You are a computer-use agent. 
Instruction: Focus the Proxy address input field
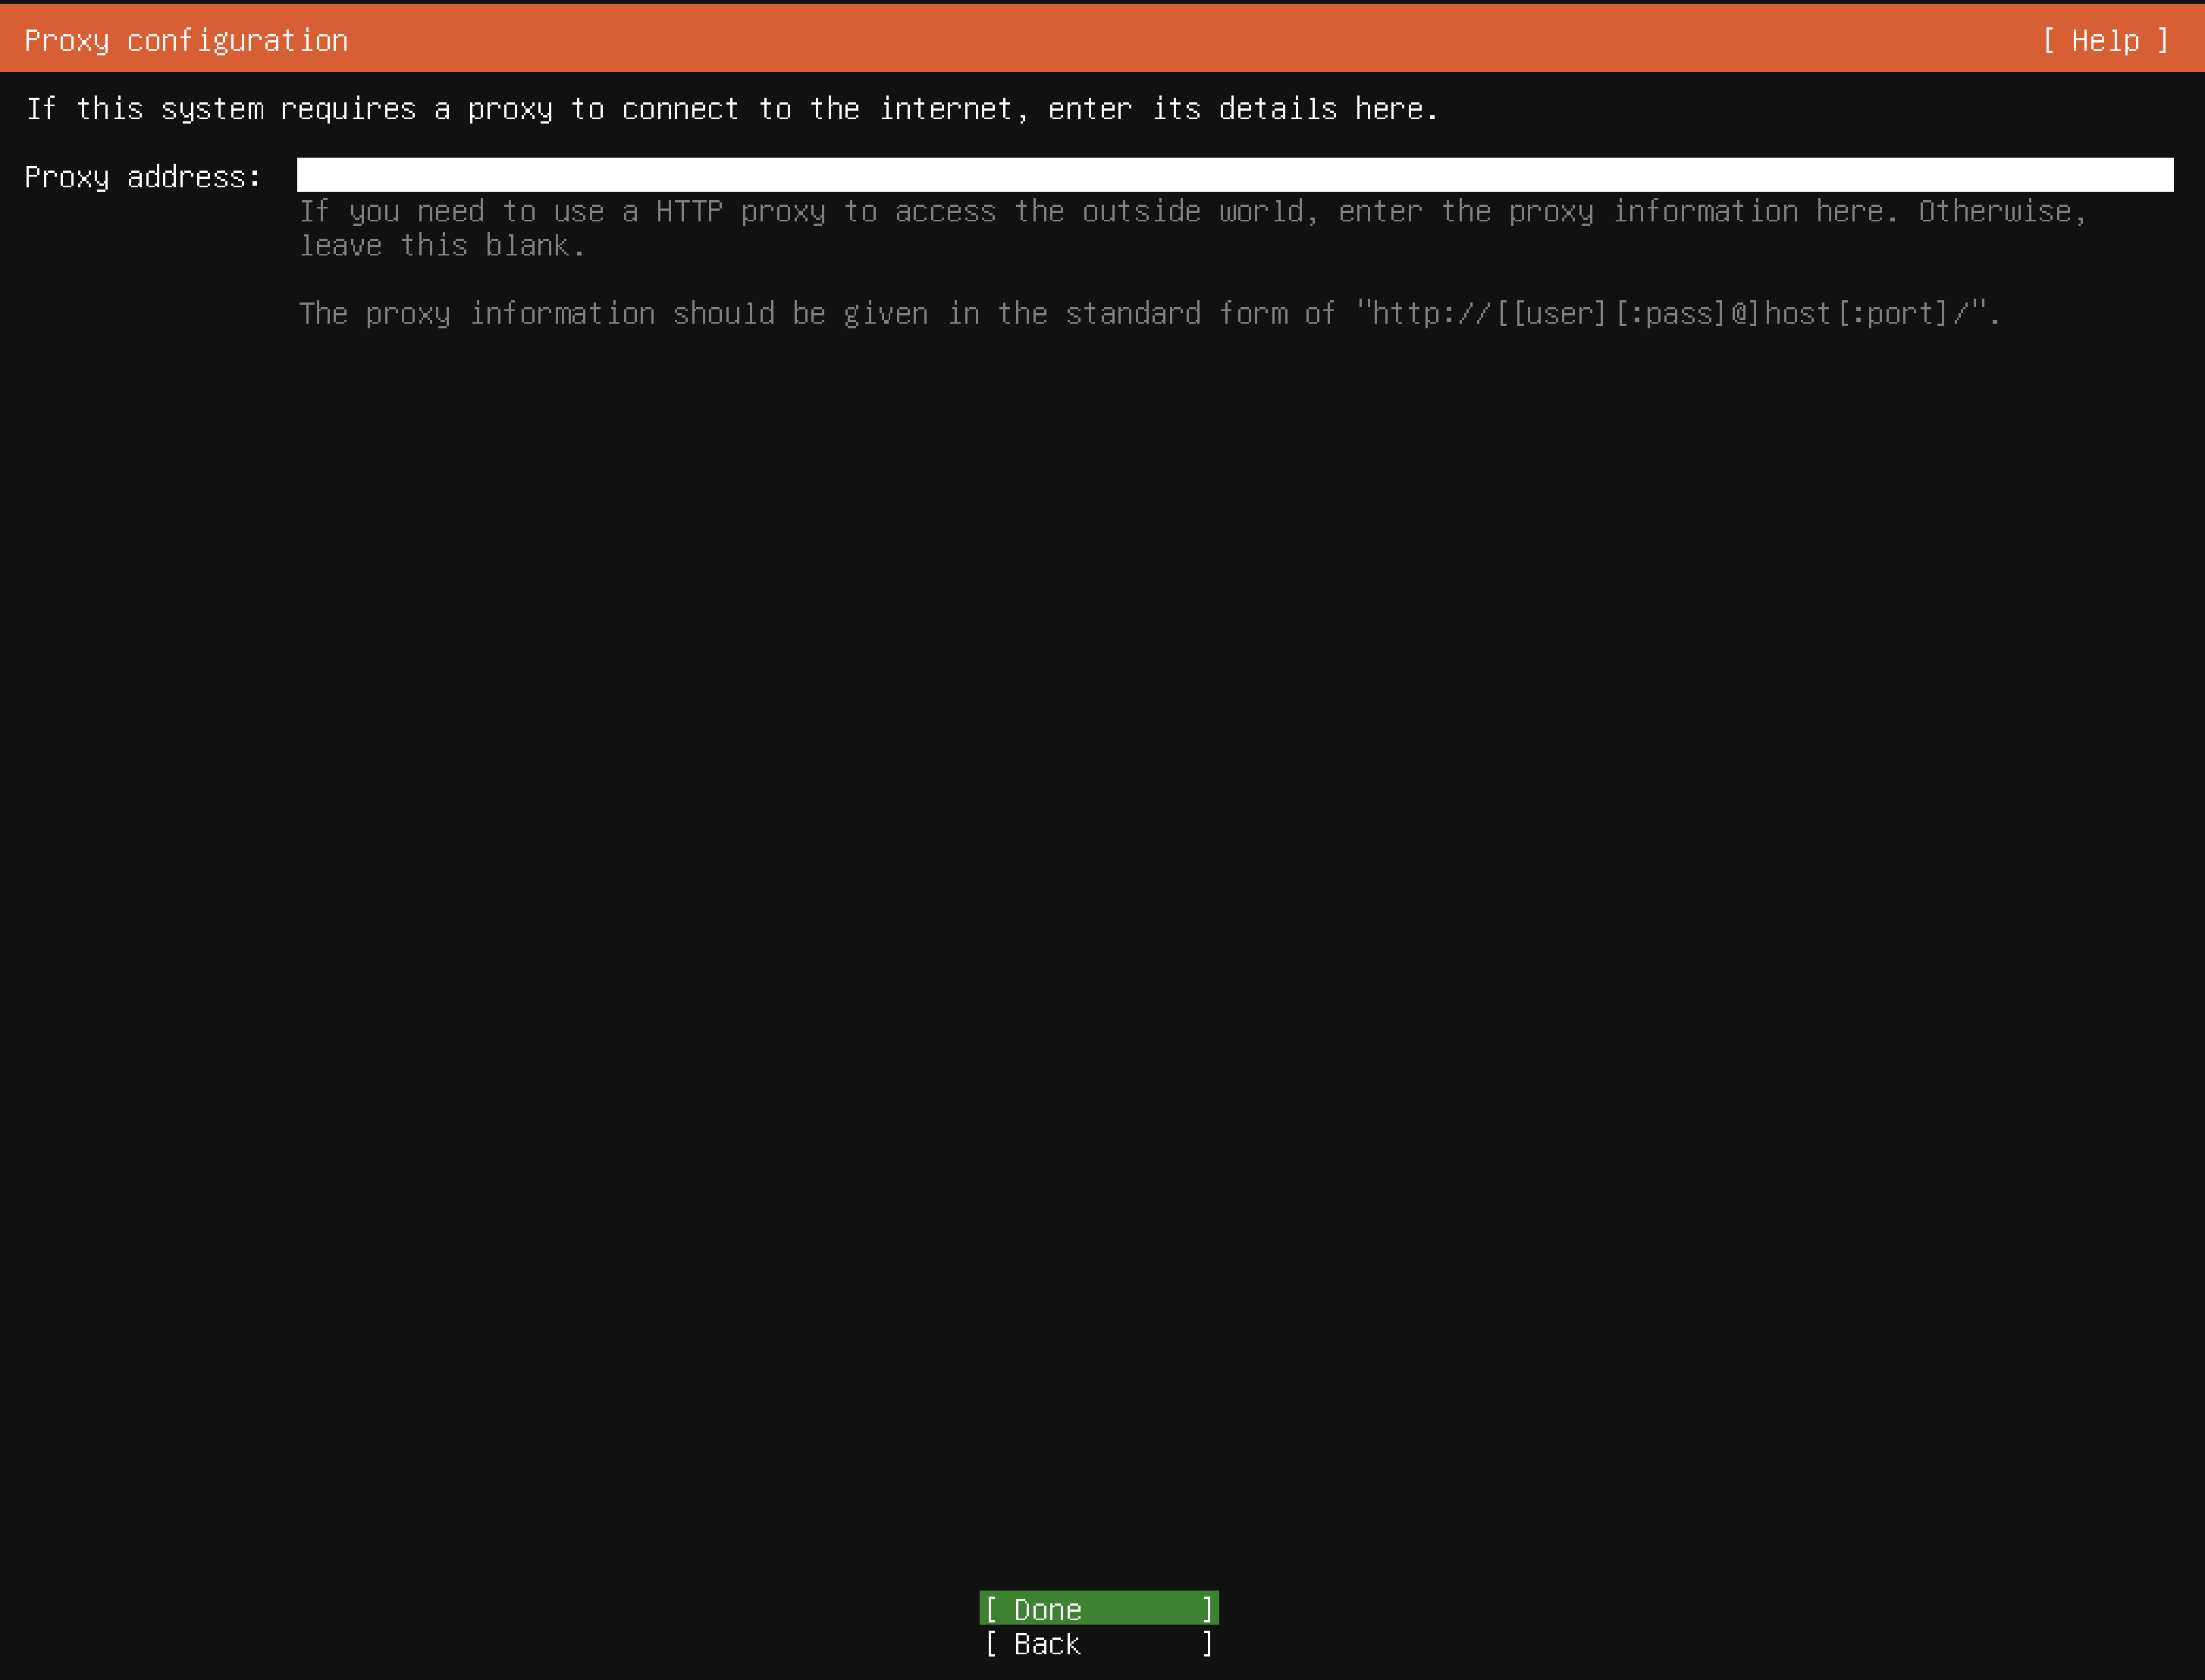click(x=1234, y=175)
